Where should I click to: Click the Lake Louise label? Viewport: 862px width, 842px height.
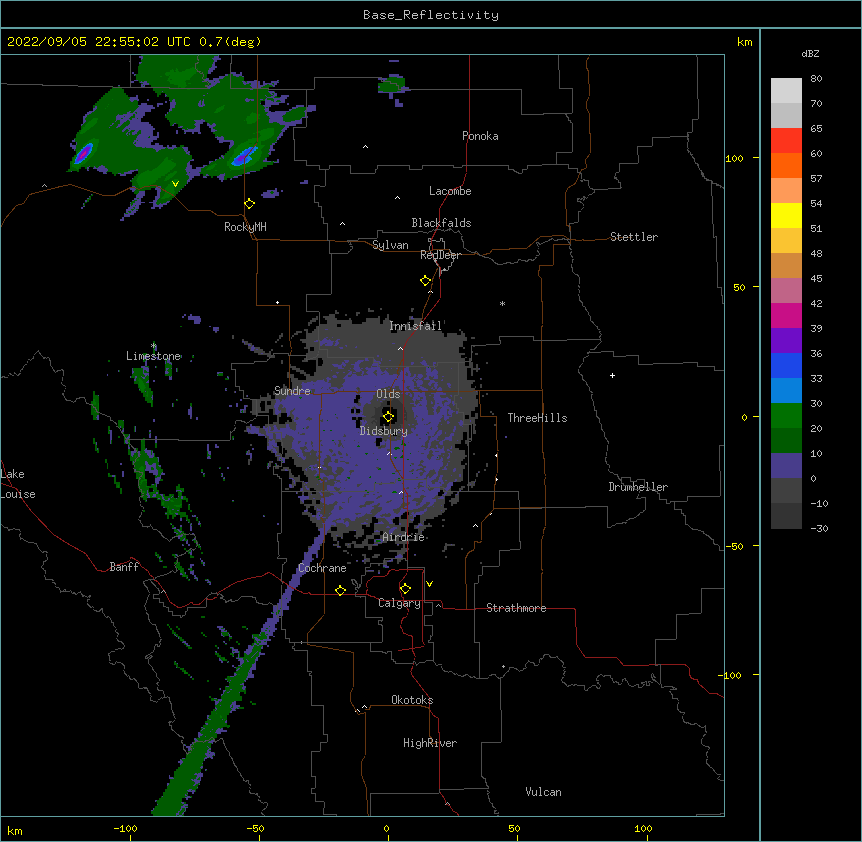pyautogui.click(x=18, y=484)
